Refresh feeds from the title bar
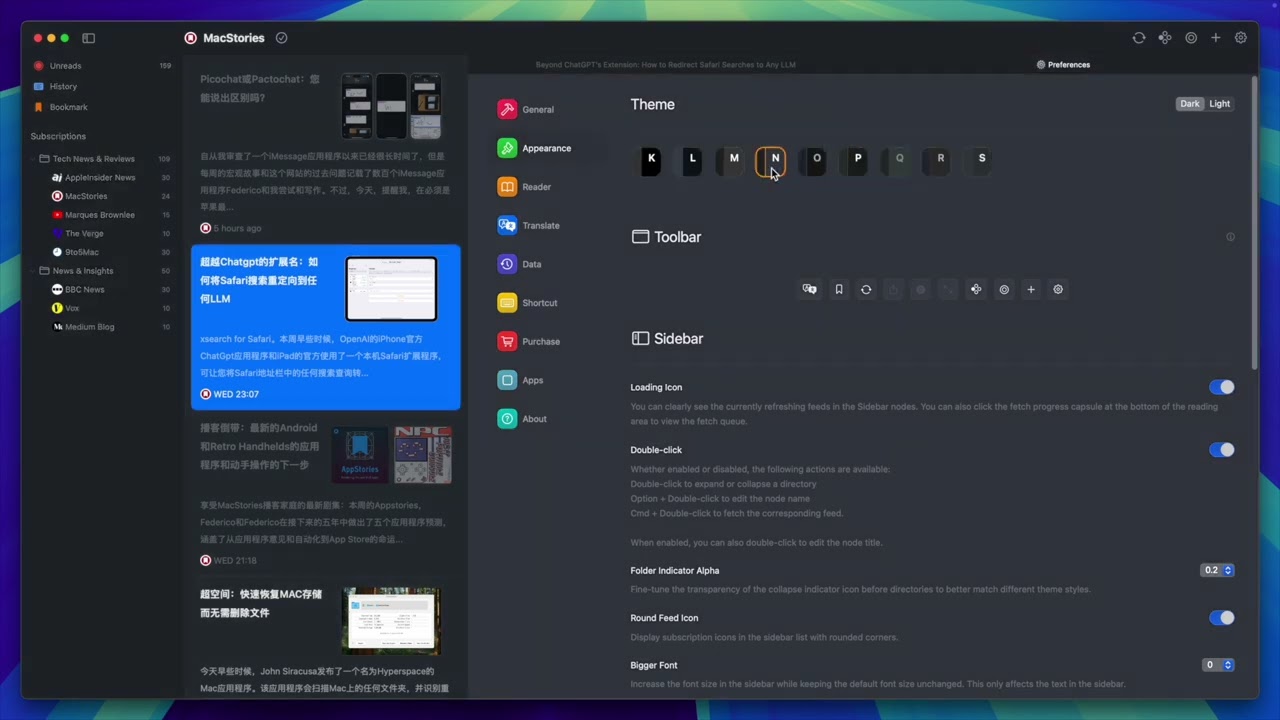The image size is (1280, 720). (1139, 38)
